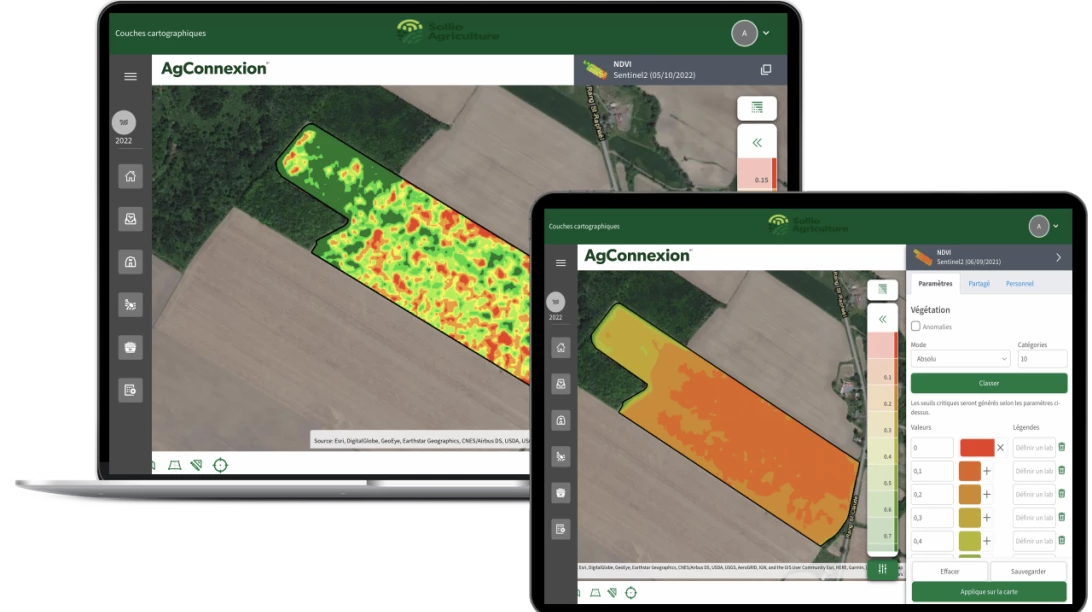1092x612 pixels.
Task: Click the document-gear icon in laptop sidebar
Action: point(130,390)
